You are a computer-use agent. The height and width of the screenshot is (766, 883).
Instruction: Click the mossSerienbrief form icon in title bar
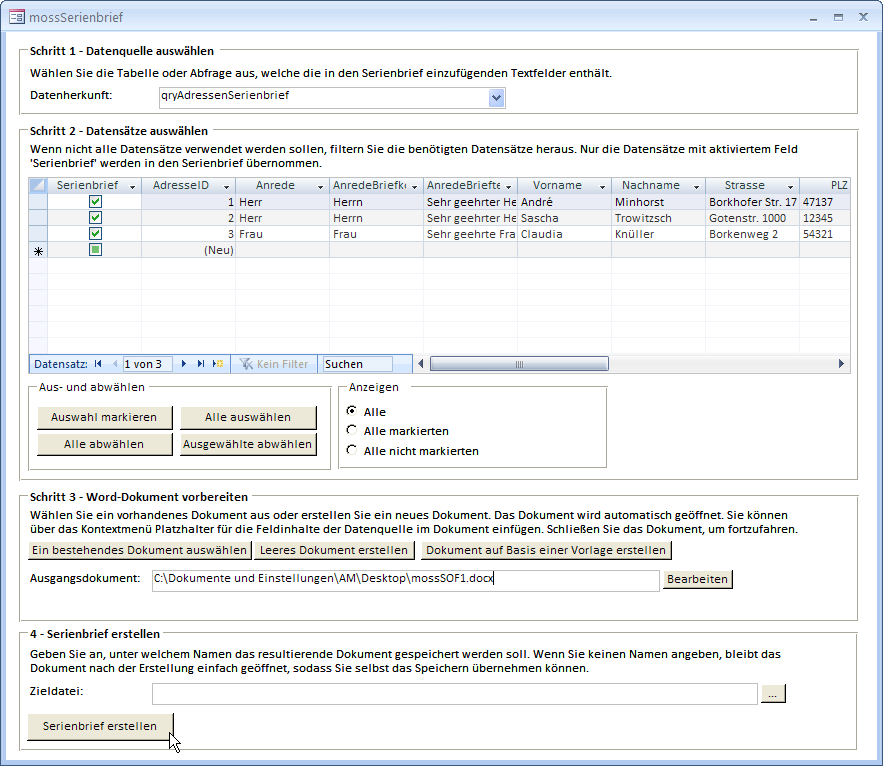16,17
